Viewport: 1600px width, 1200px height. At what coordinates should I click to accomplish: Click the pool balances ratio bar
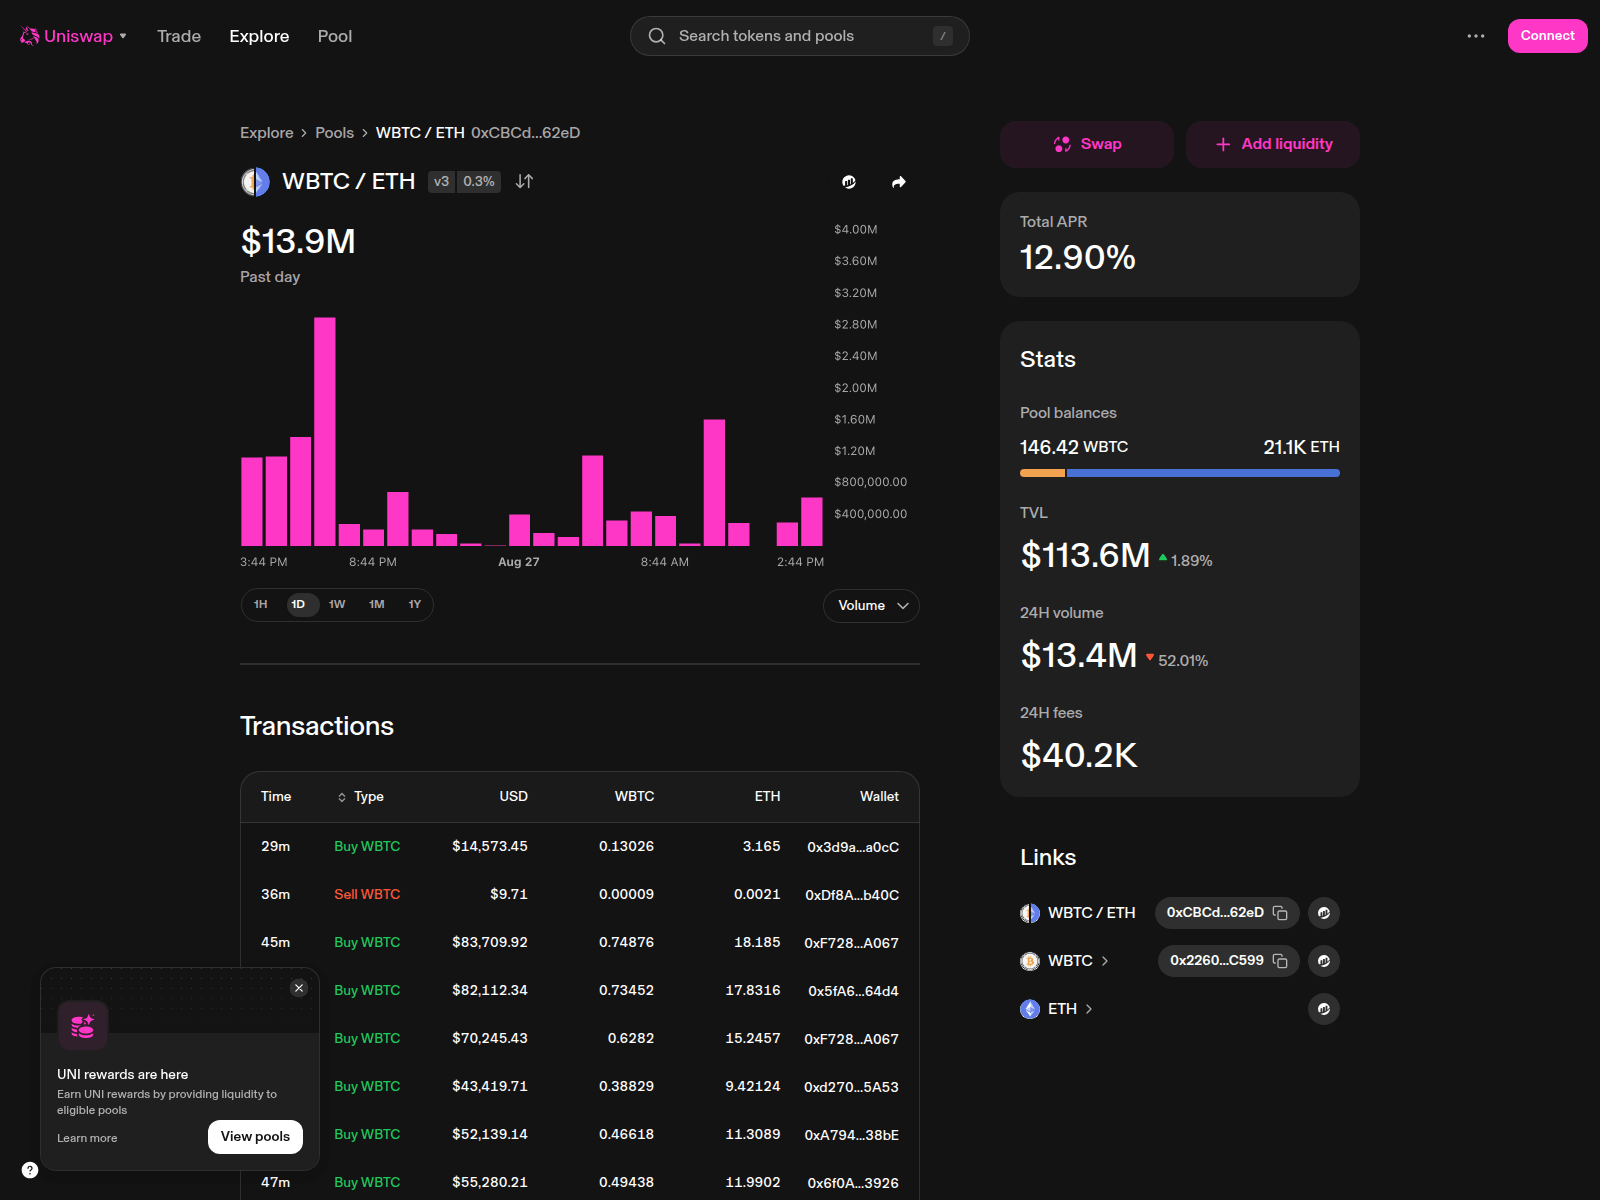pos(1180,473)
